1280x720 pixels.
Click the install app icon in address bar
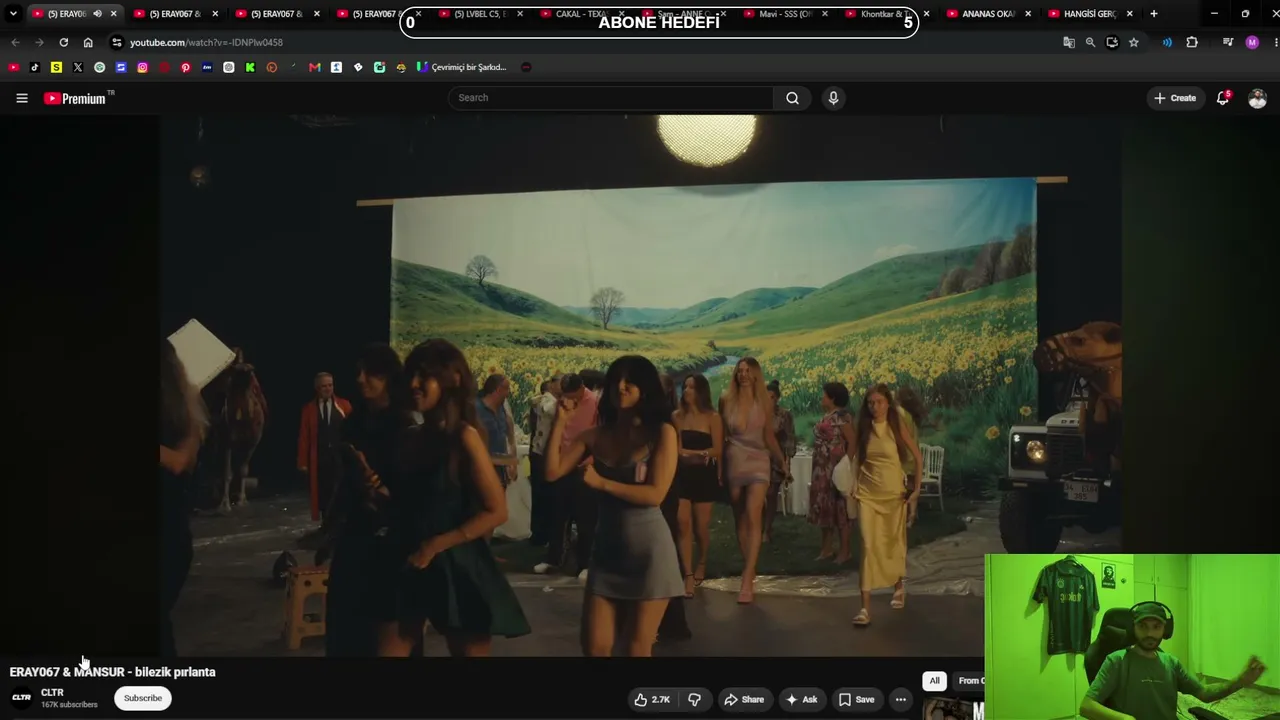pos(1112,42)
